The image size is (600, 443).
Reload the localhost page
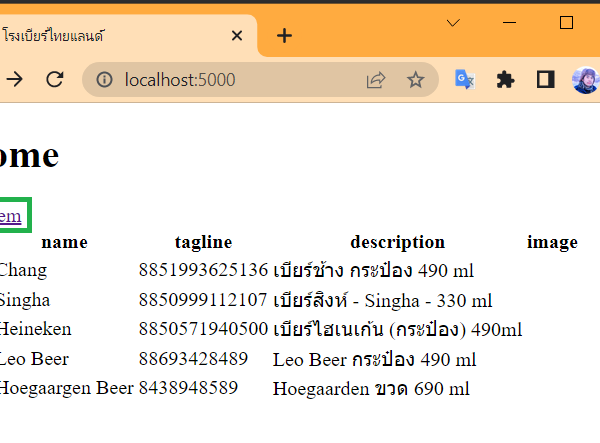pyautogui.click(x=56, y=80)
